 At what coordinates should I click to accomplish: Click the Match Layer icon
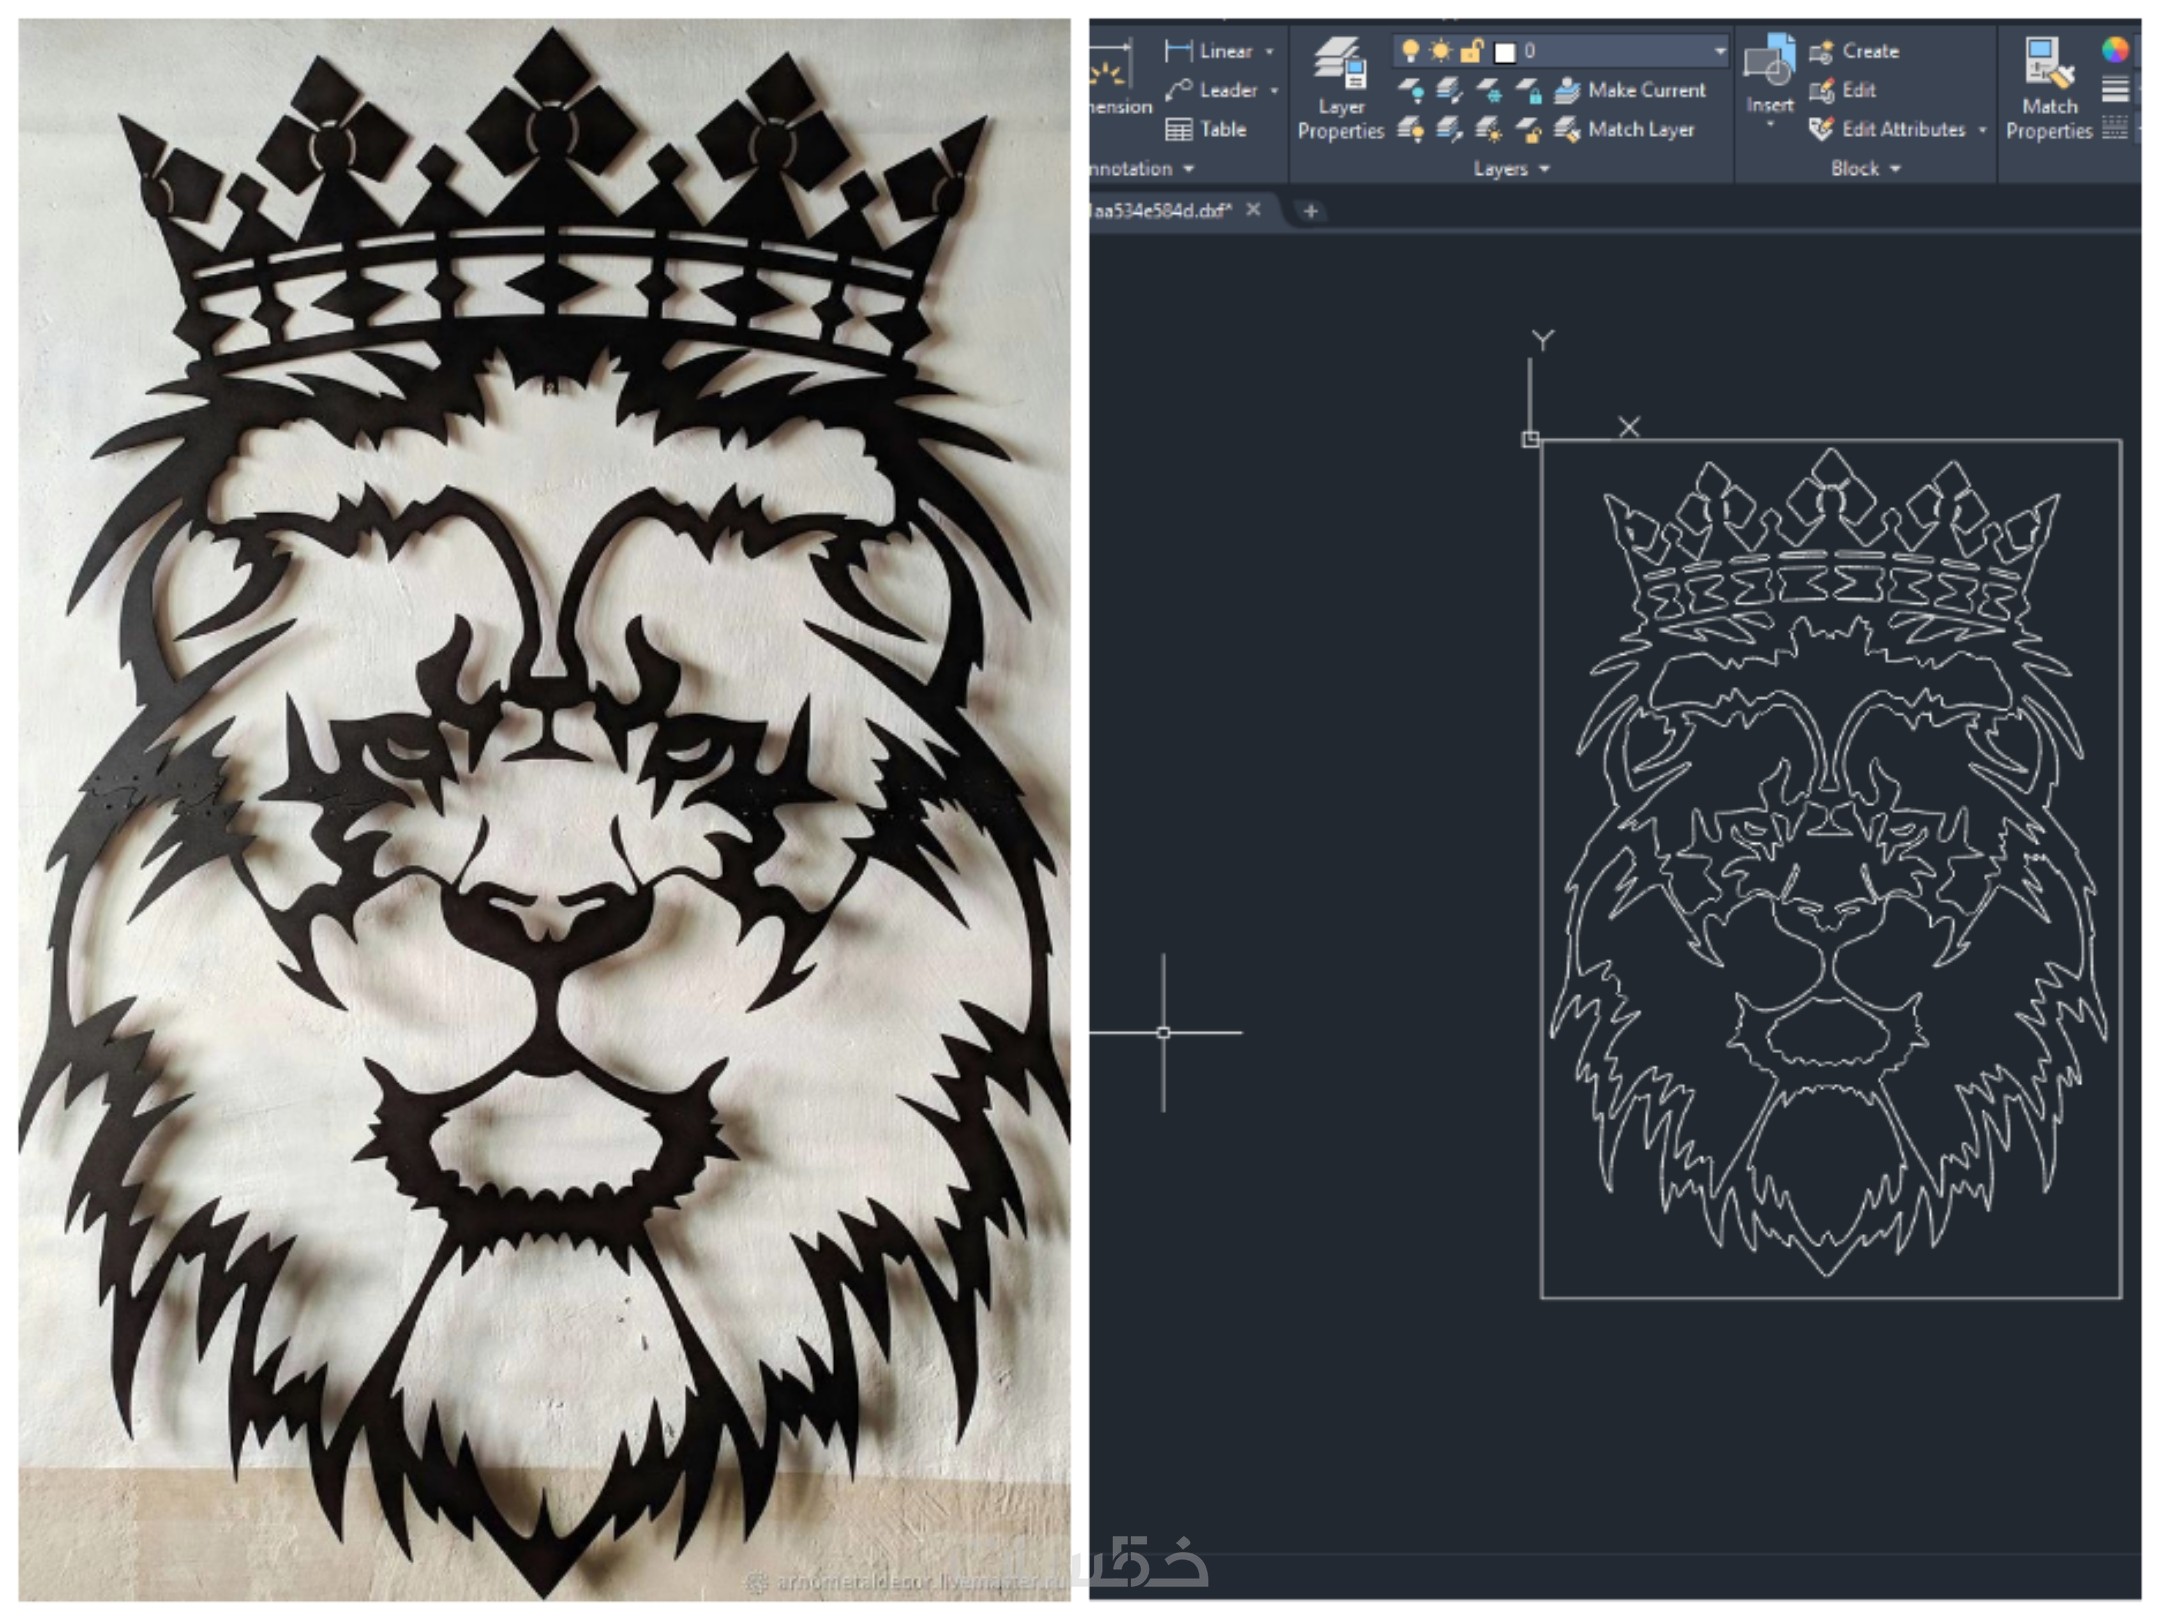(1568, 129)
